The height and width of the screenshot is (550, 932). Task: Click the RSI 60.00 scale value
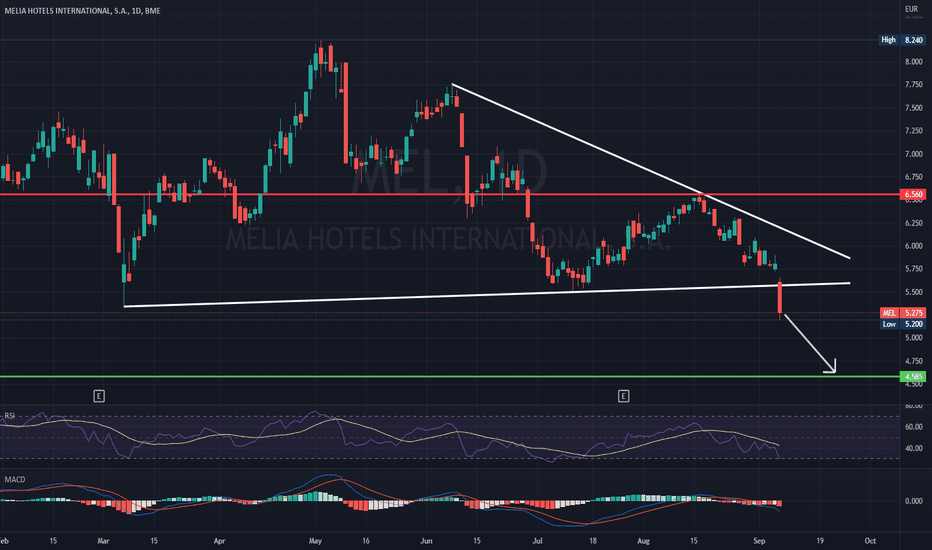click(x=914, y=427)
